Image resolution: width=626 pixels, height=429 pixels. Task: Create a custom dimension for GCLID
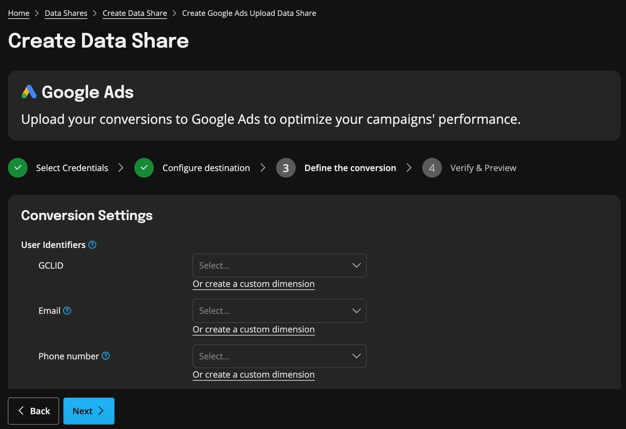click(x=253, y=284)
